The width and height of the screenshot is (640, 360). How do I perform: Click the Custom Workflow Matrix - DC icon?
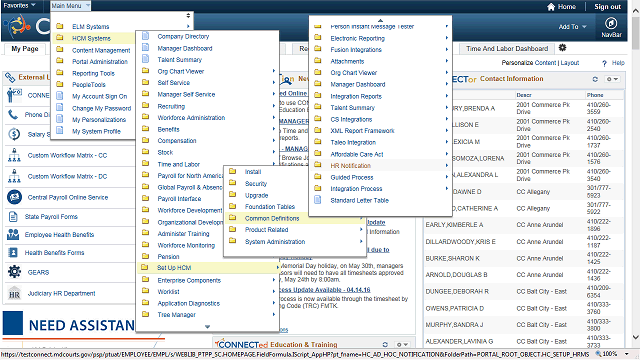click(14, 176)
